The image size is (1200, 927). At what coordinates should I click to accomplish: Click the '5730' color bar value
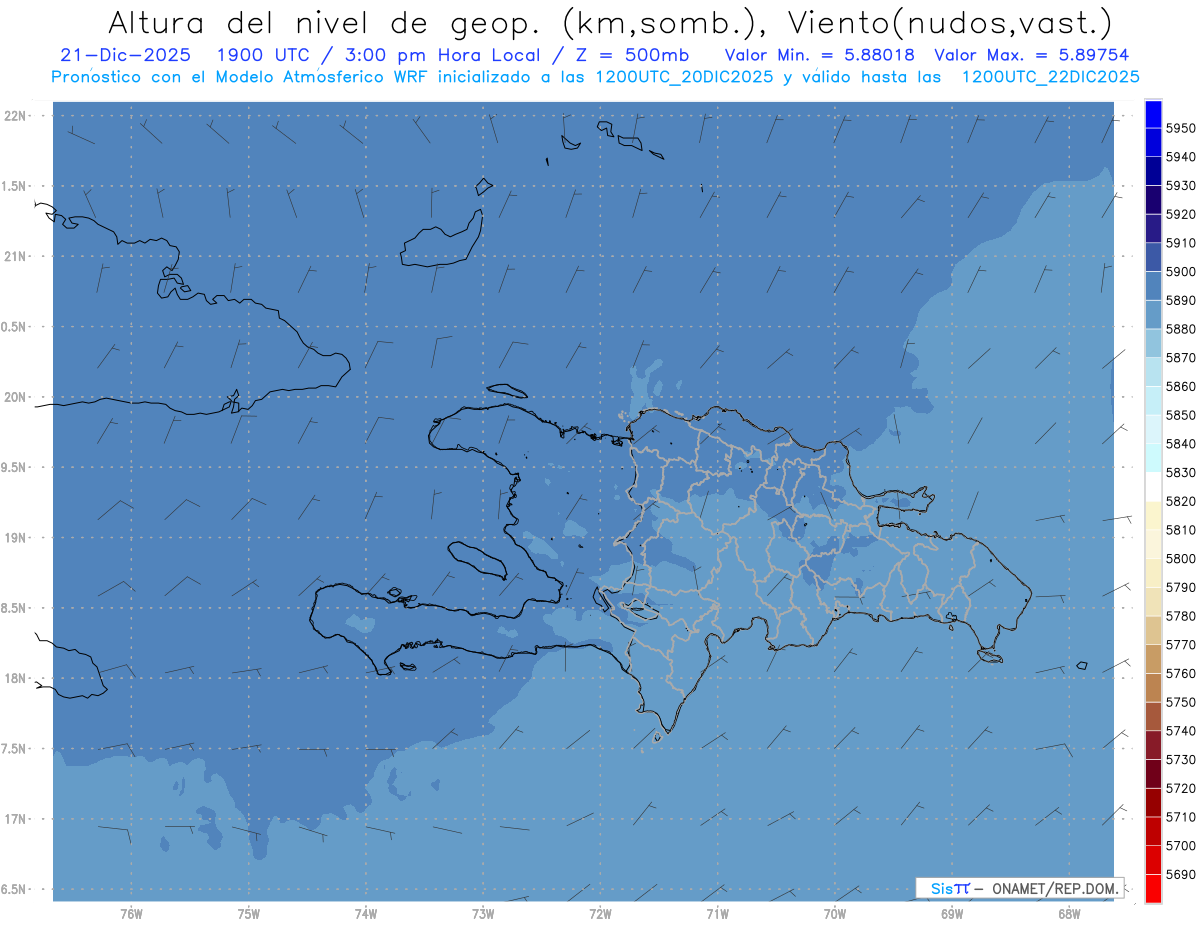[1181, 759]
